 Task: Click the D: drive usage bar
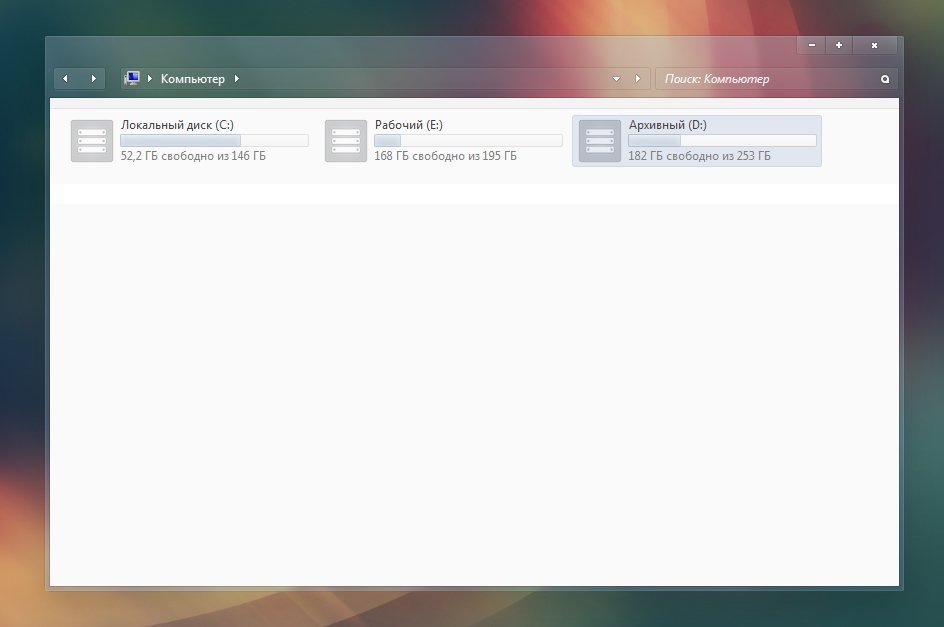pyautogui.click(x=722, y=140)
